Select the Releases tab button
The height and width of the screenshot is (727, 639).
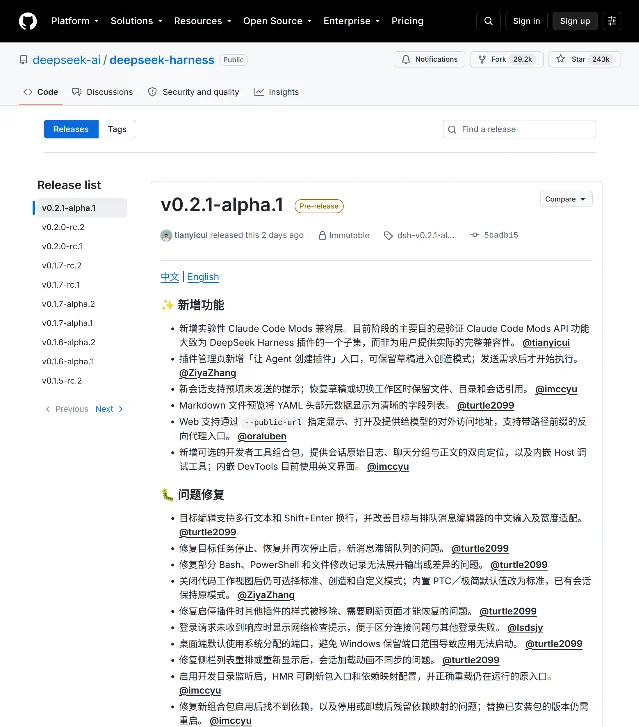pos(71,129)
